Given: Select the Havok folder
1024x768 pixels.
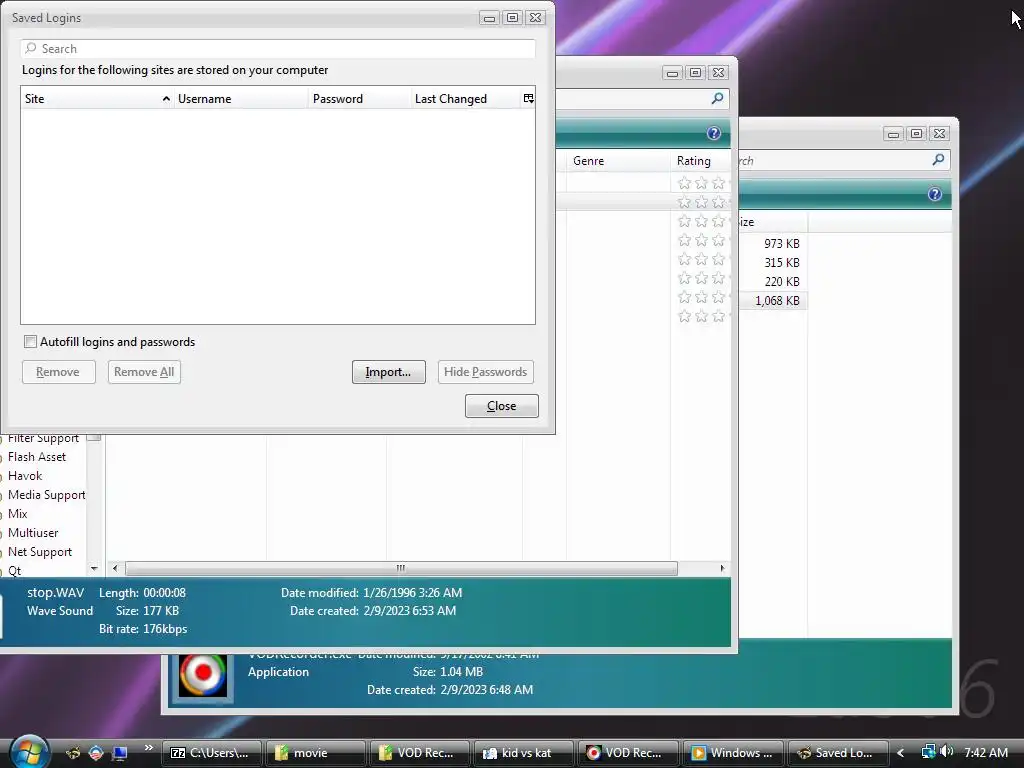Looking at the screenshot, I should coord(25,476).
